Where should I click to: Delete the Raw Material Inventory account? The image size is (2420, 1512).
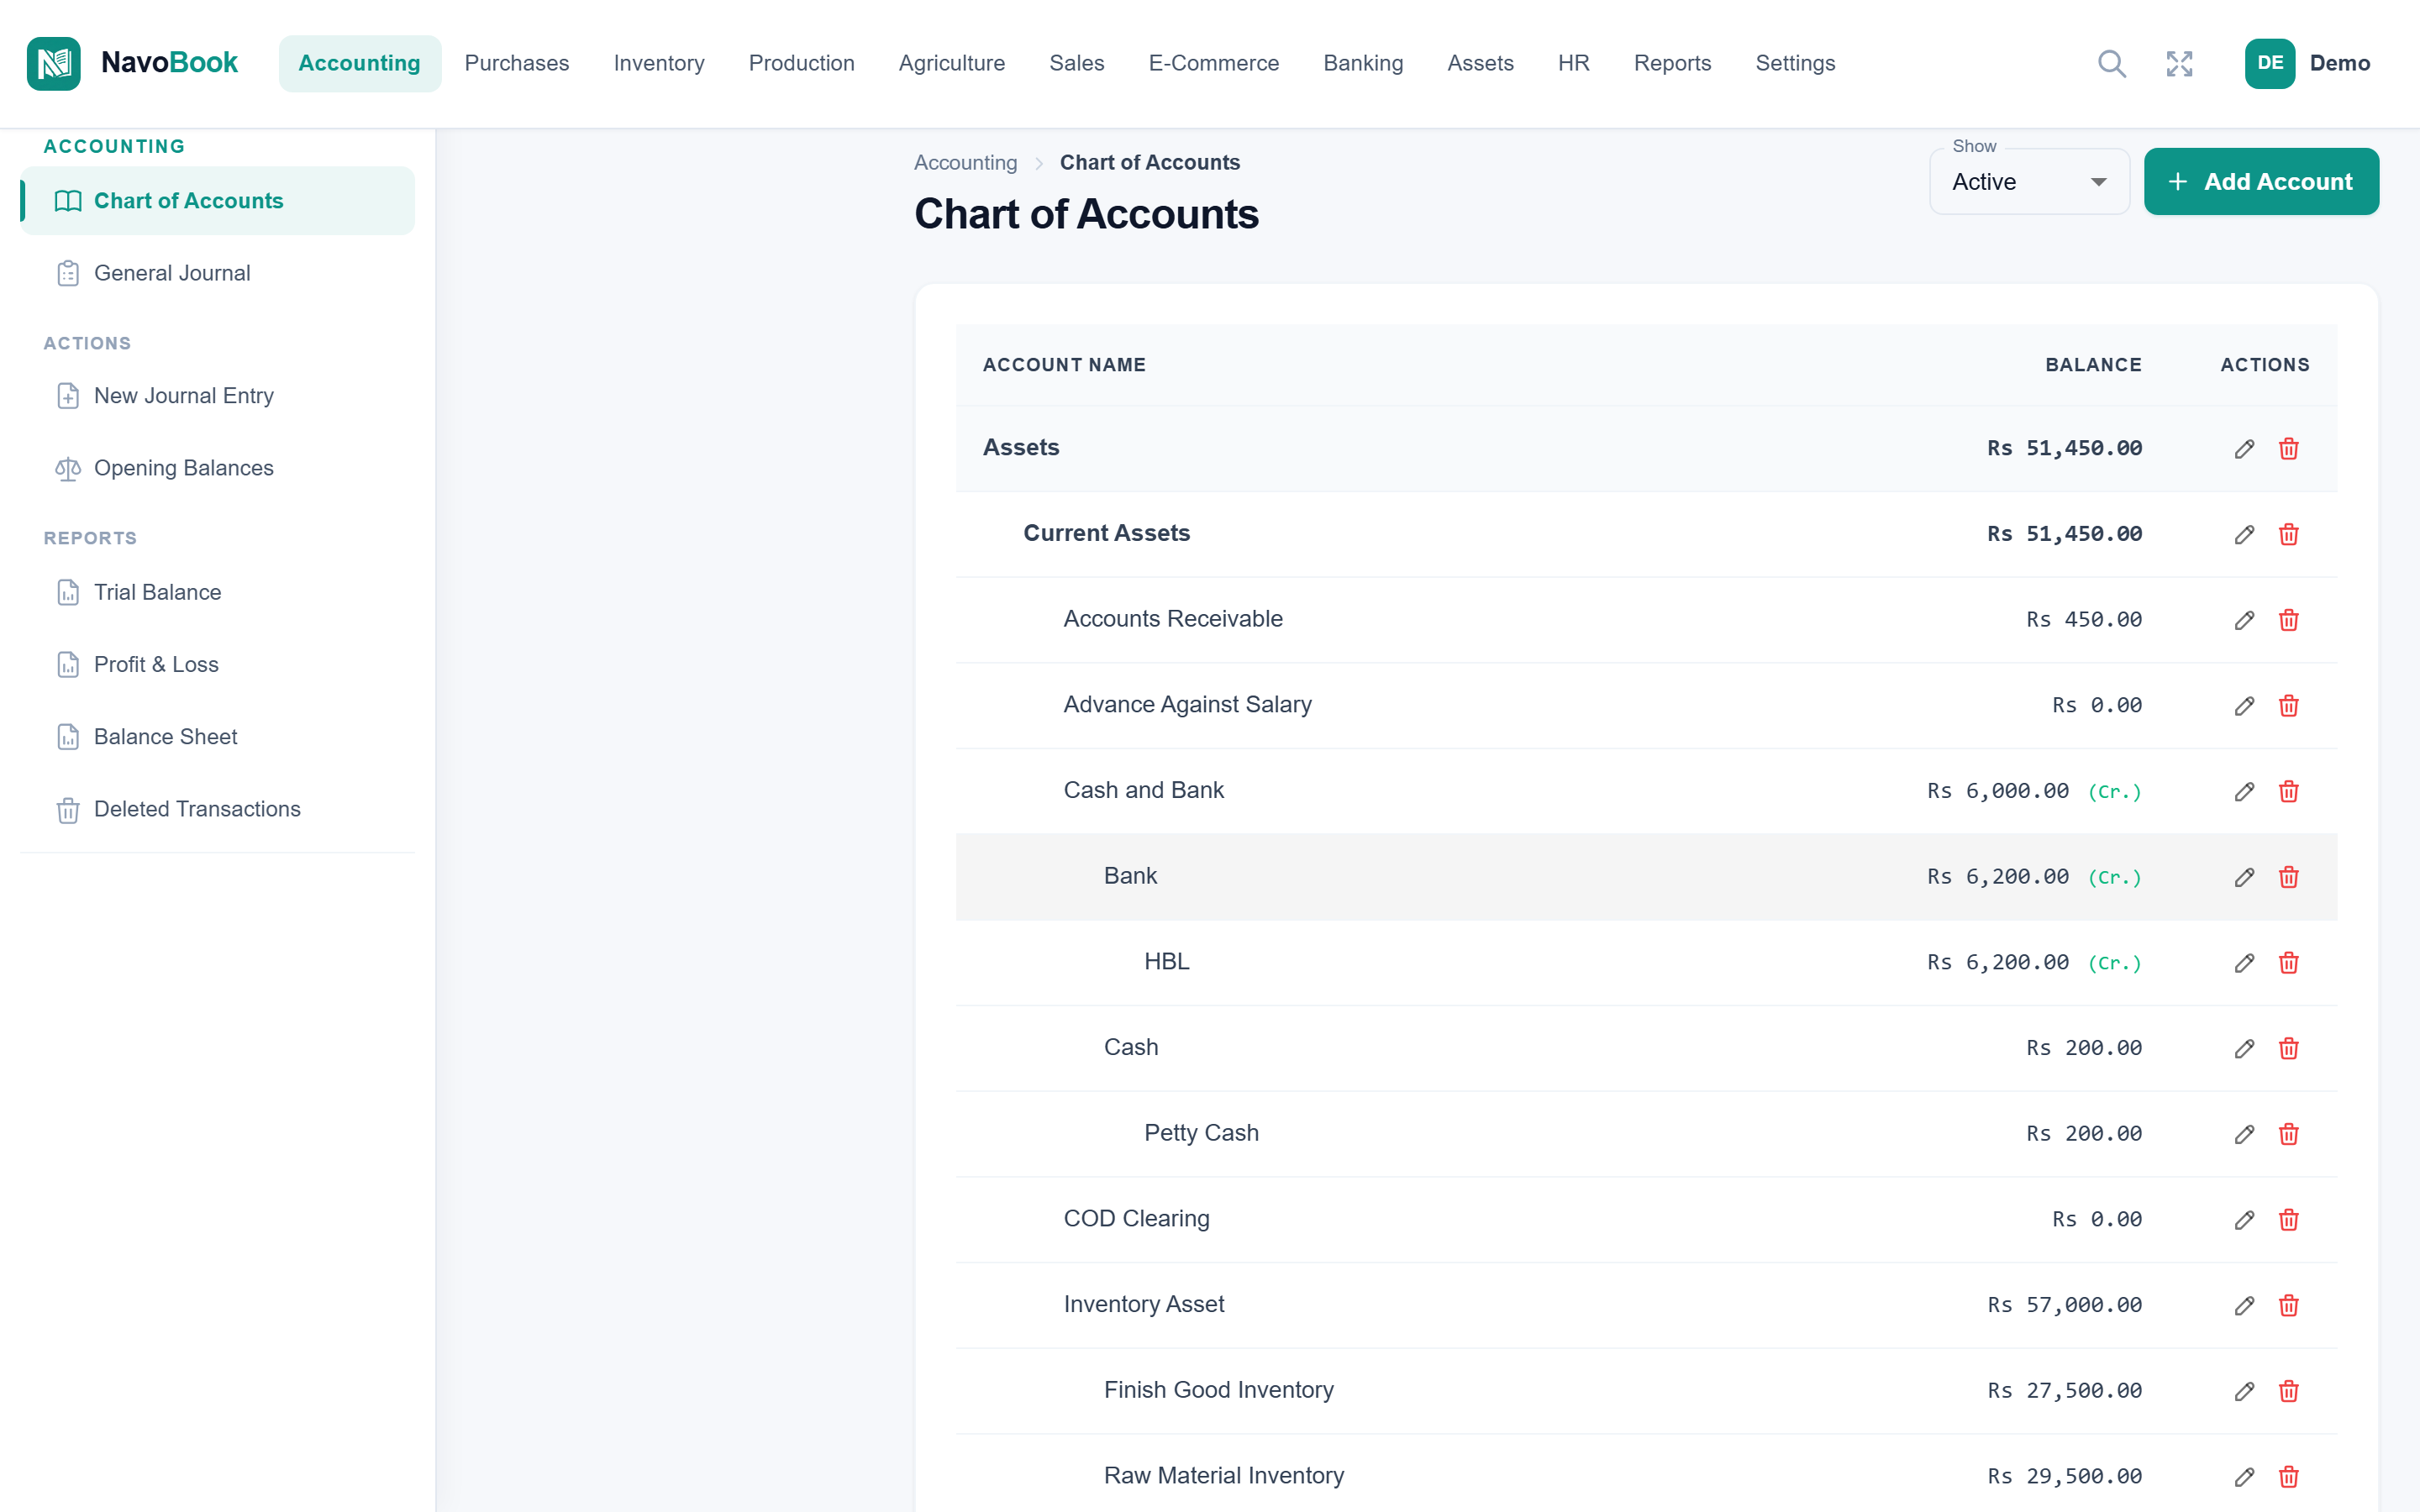tap(2288, 1477)
